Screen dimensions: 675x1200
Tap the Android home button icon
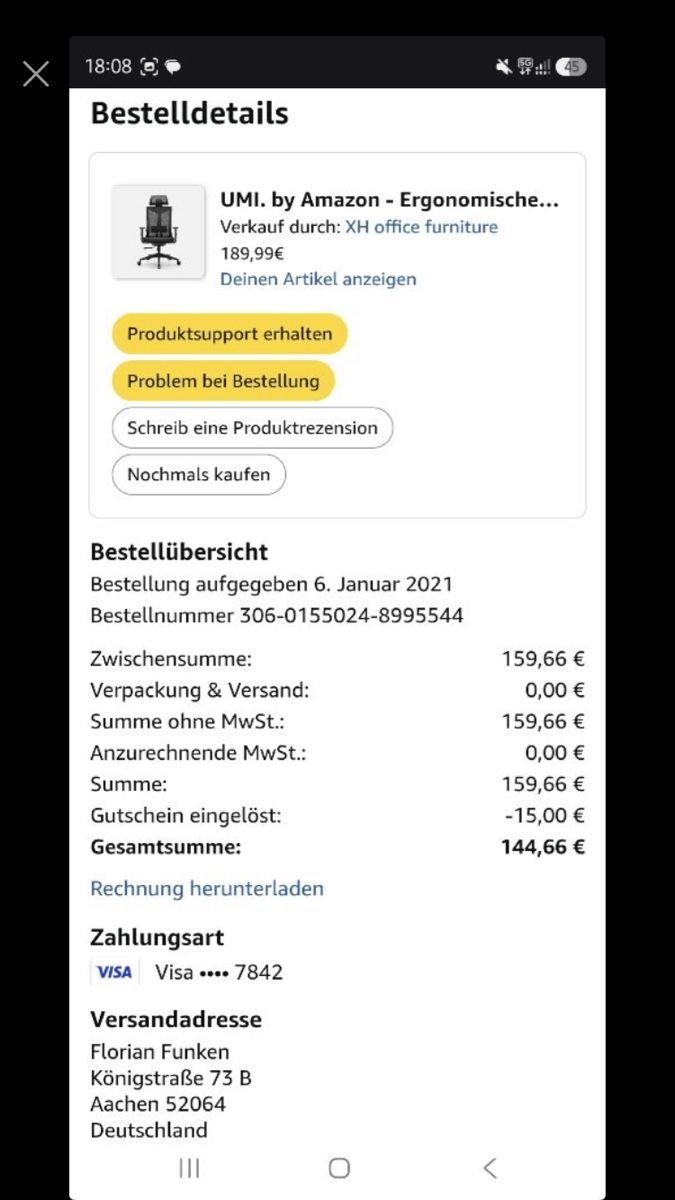pyautogui.click(x=339, y=1167)
